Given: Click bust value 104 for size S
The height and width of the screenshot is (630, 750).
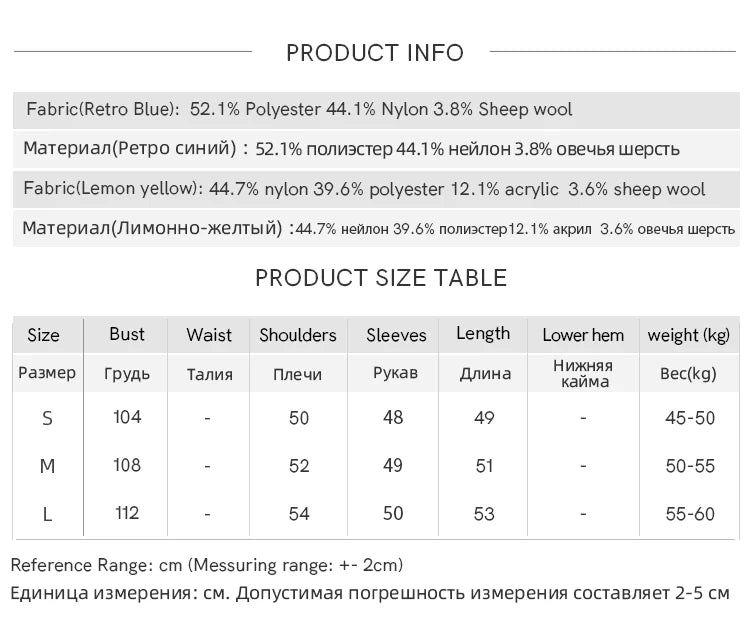Looking at the screenshot, I should [x=127, y=417].
